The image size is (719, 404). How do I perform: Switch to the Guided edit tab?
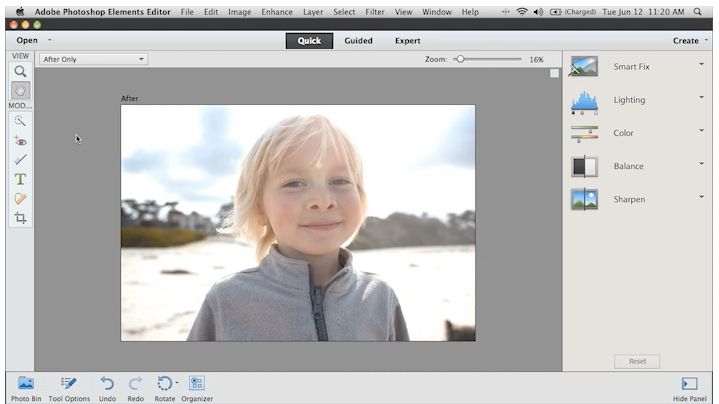(x=358, y=41)
